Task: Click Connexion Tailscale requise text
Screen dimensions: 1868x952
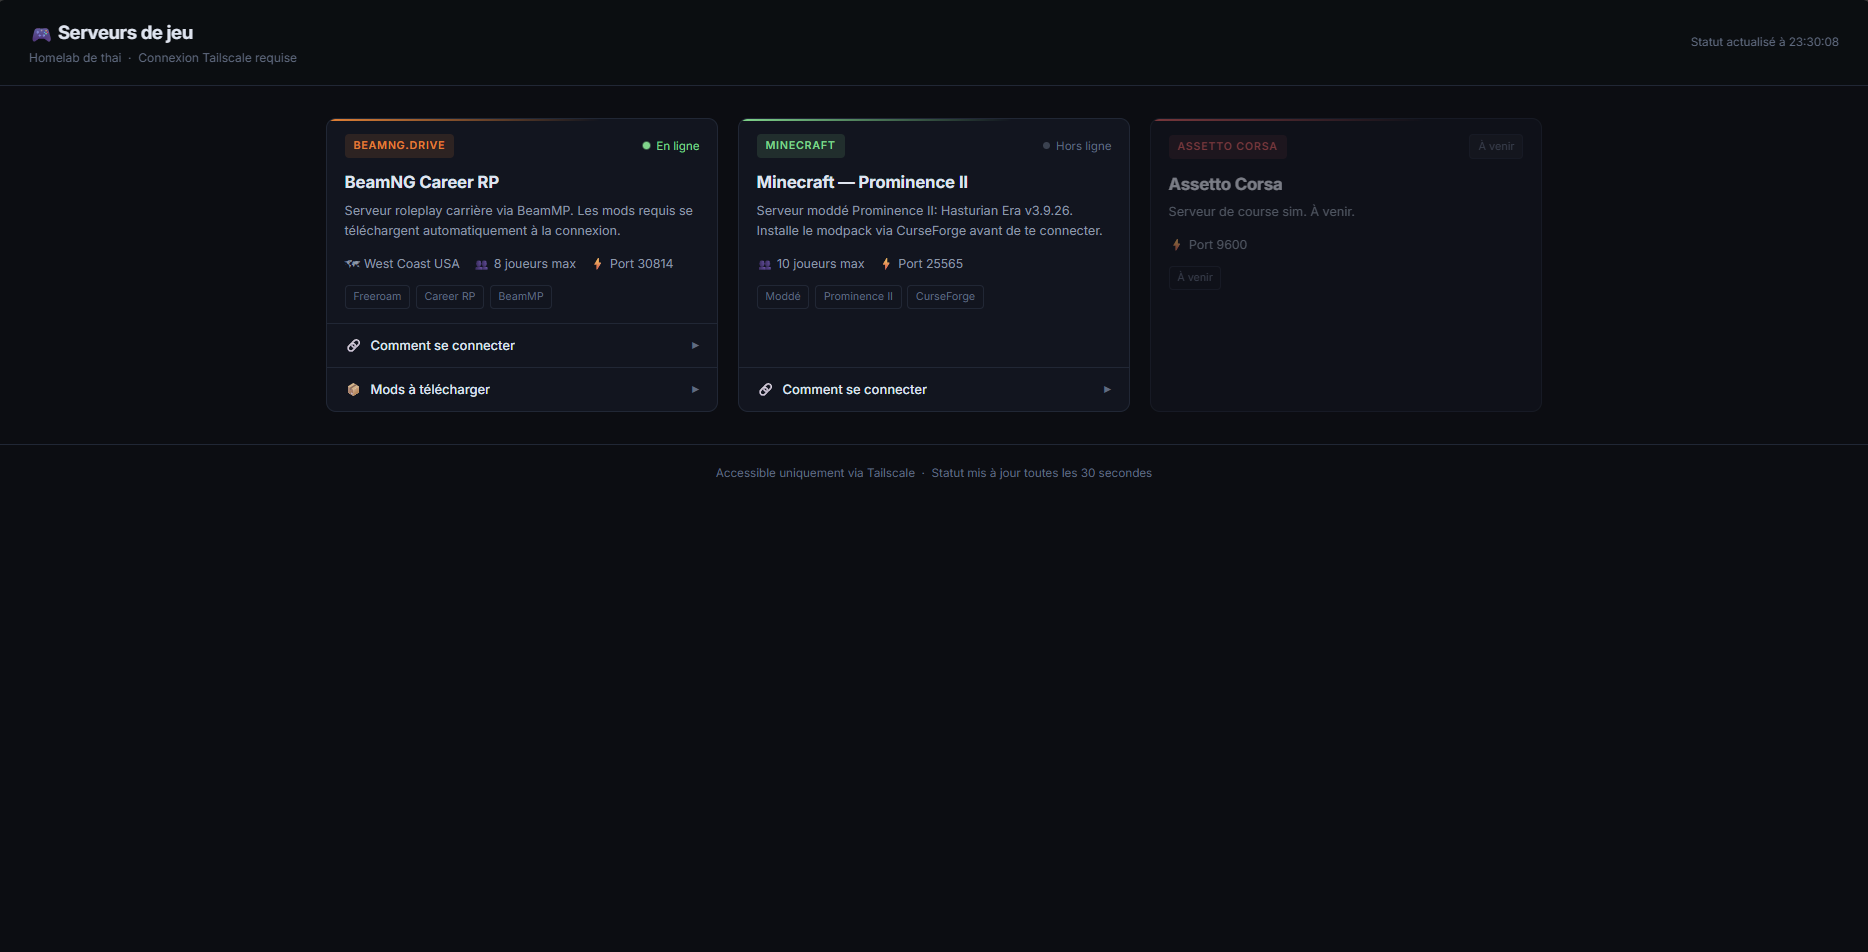Action: pyautogui.click(x=217, y=58)
